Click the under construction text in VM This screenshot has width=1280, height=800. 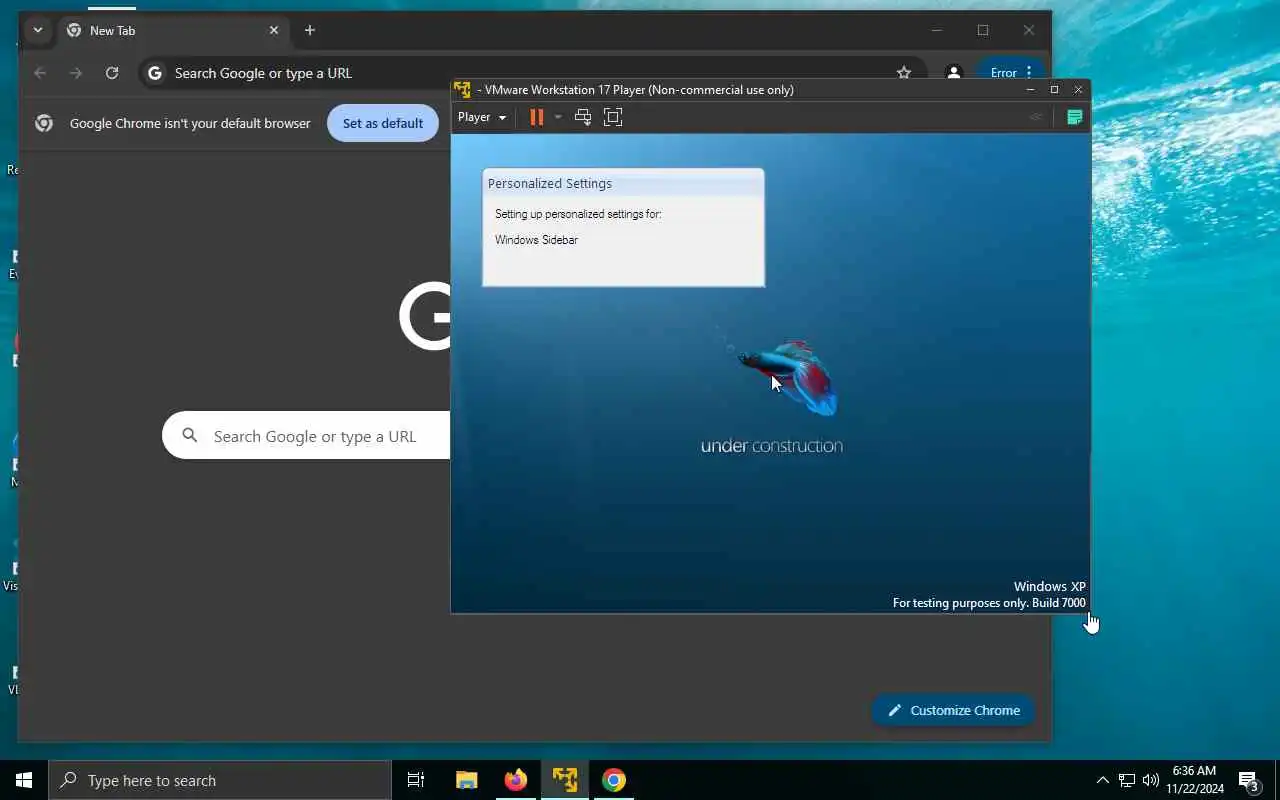(x=772, y=446)
